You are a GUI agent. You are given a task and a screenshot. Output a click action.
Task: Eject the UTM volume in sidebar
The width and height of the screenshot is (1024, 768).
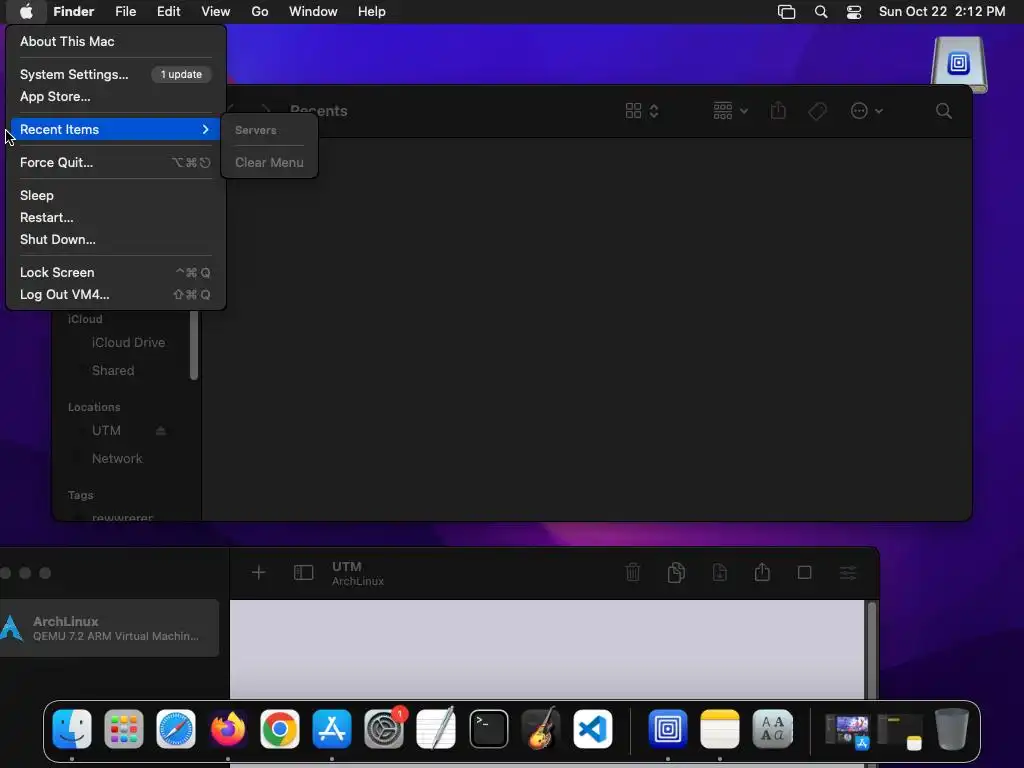coord(161,430)
